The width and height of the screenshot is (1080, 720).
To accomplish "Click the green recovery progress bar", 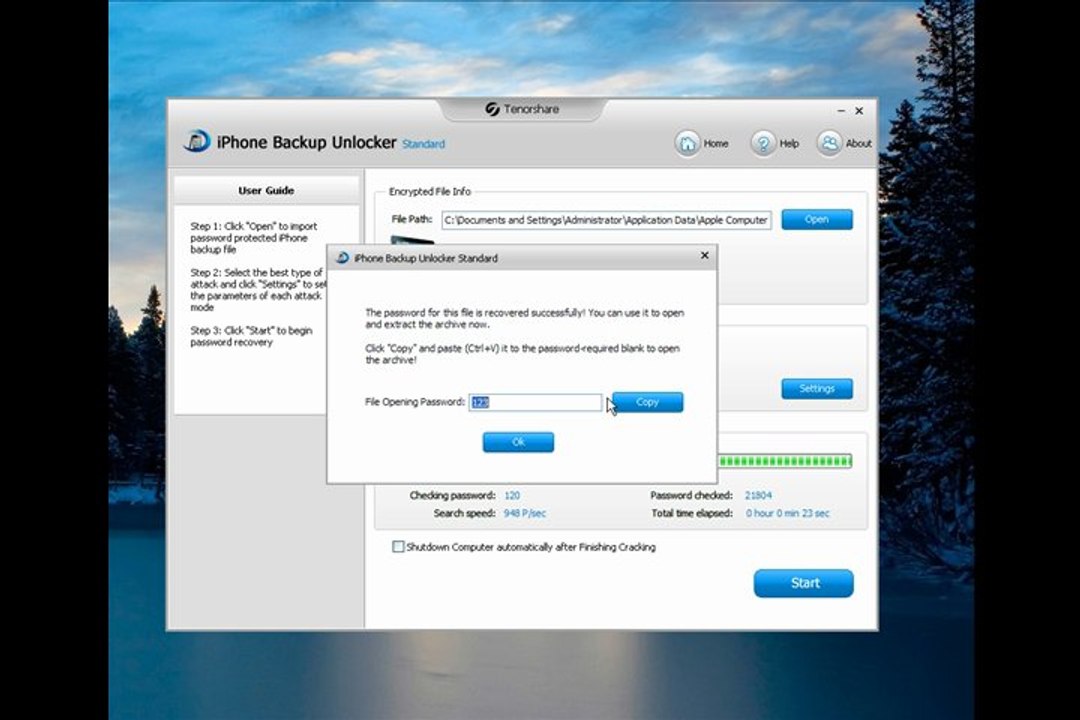I will (x=785, y=461).
